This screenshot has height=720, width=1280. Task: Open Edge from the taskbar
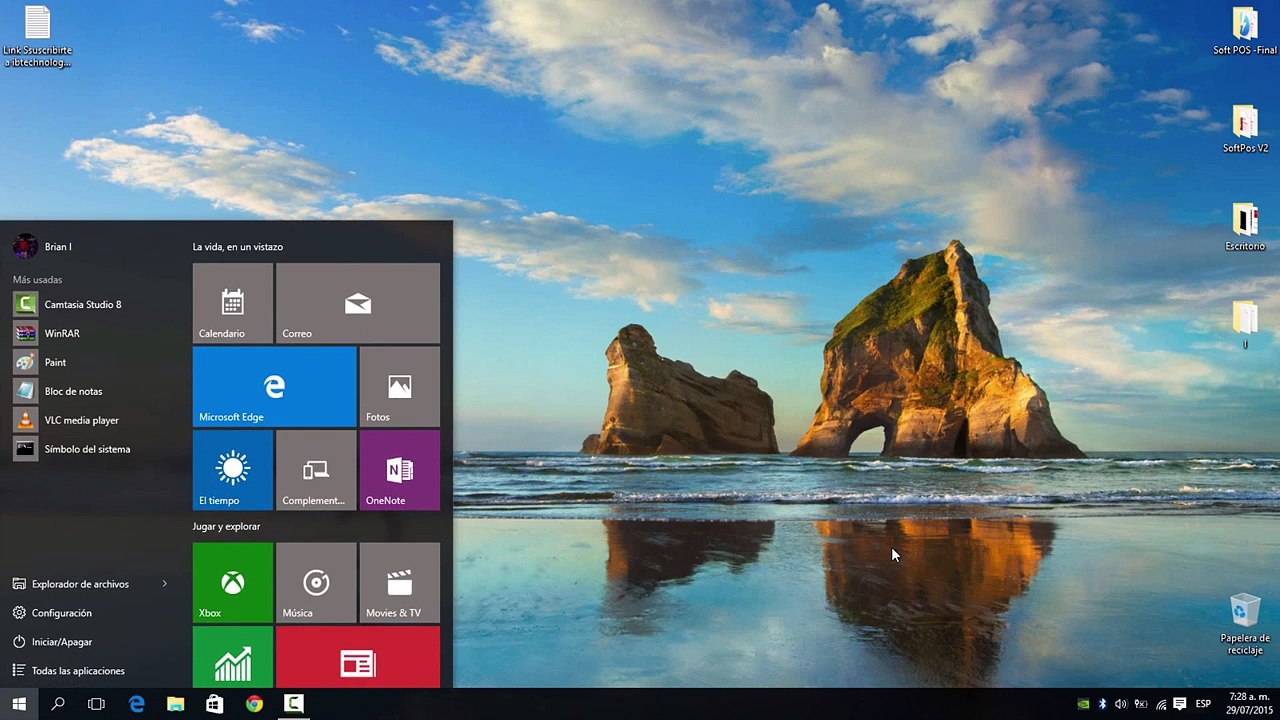tap(137, 704)
